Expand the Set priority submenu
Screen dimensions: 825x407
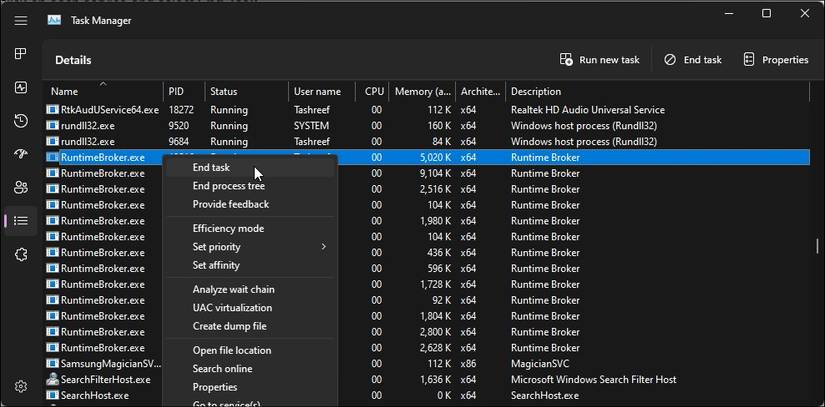(x=250, y=247)
